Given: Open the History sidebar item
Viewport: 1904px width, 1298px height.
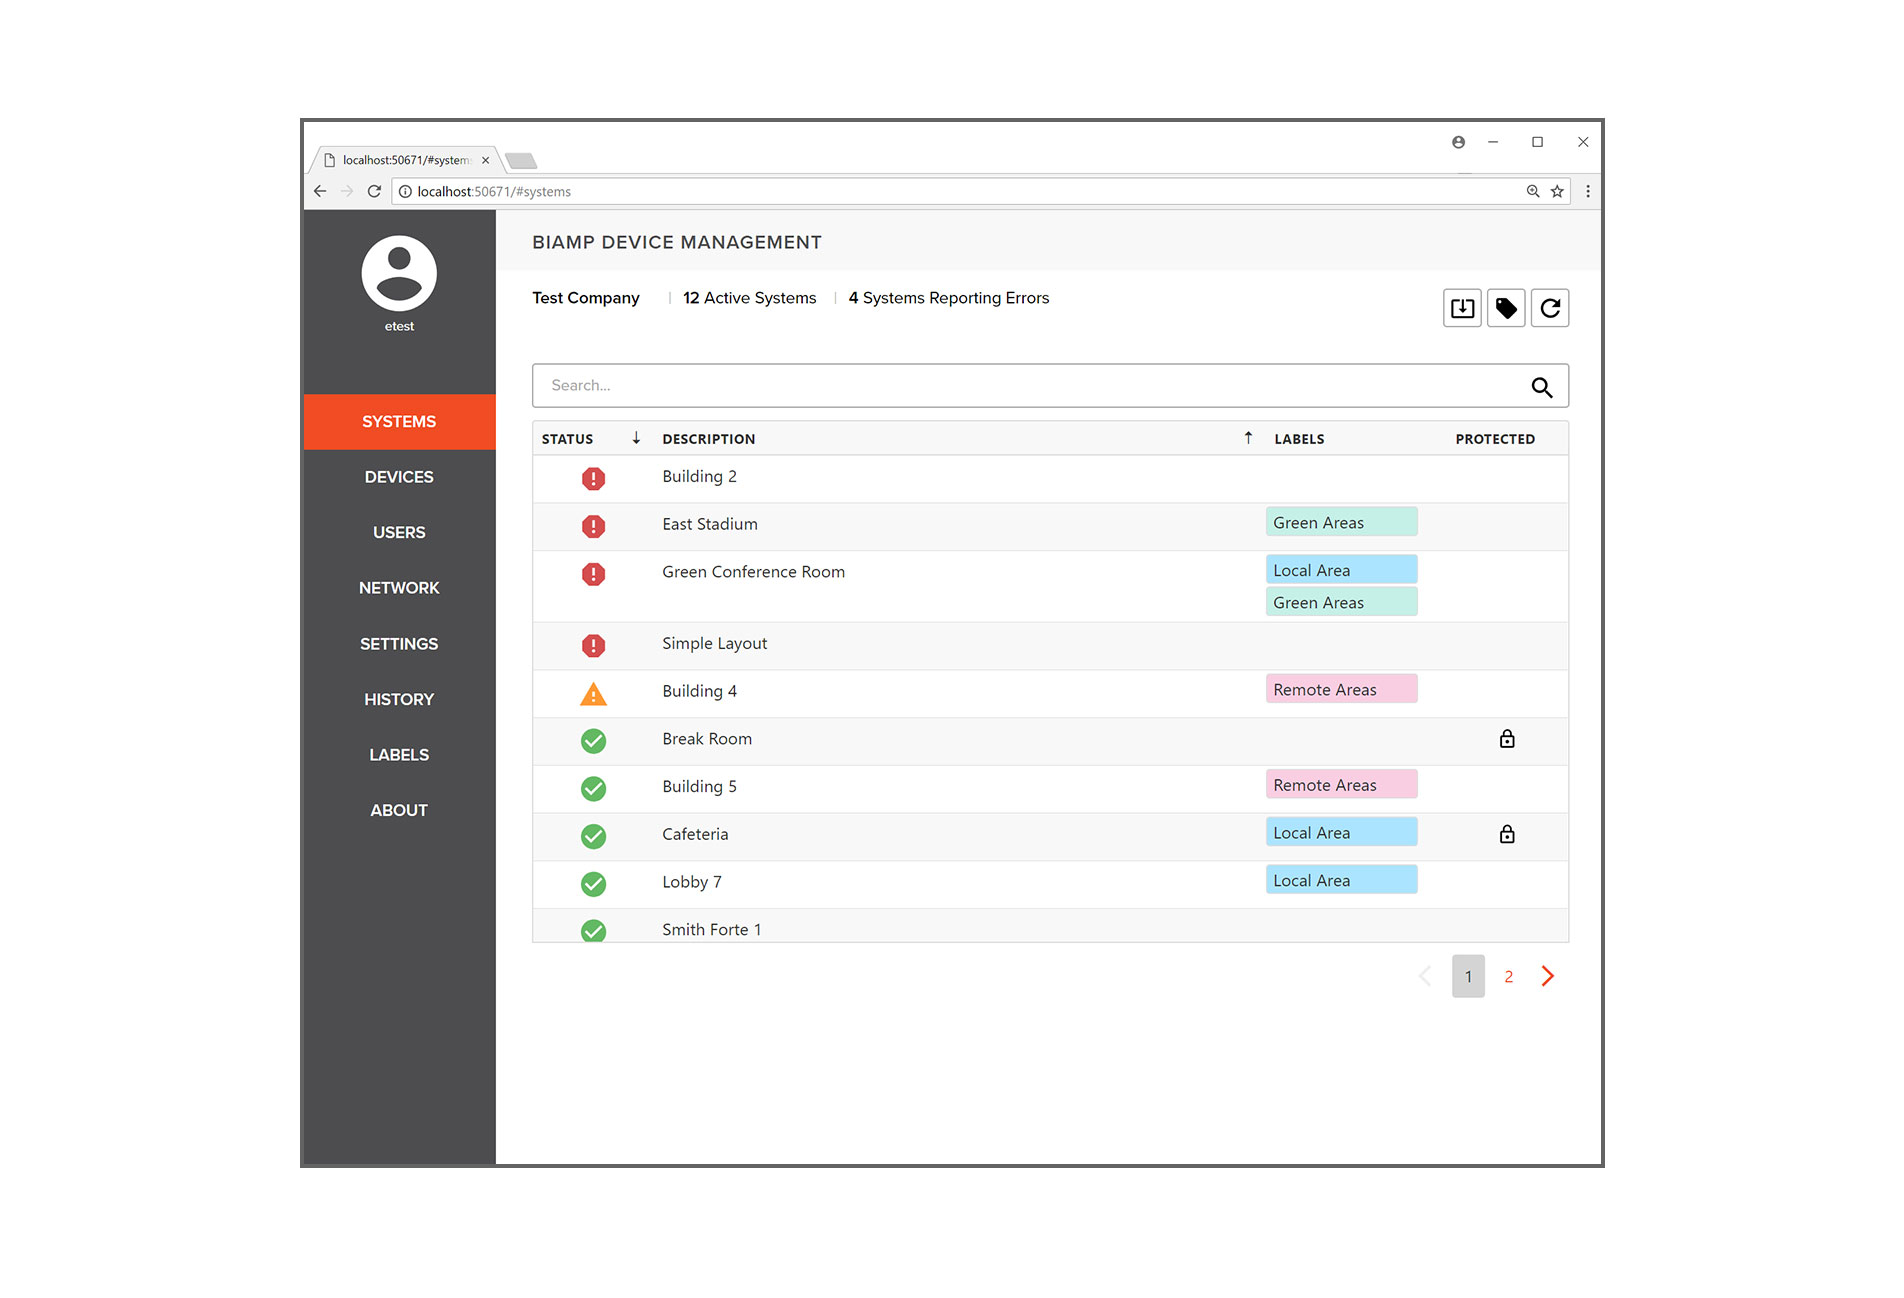Looking at the screenshot, I should click(x=399, y=699).
